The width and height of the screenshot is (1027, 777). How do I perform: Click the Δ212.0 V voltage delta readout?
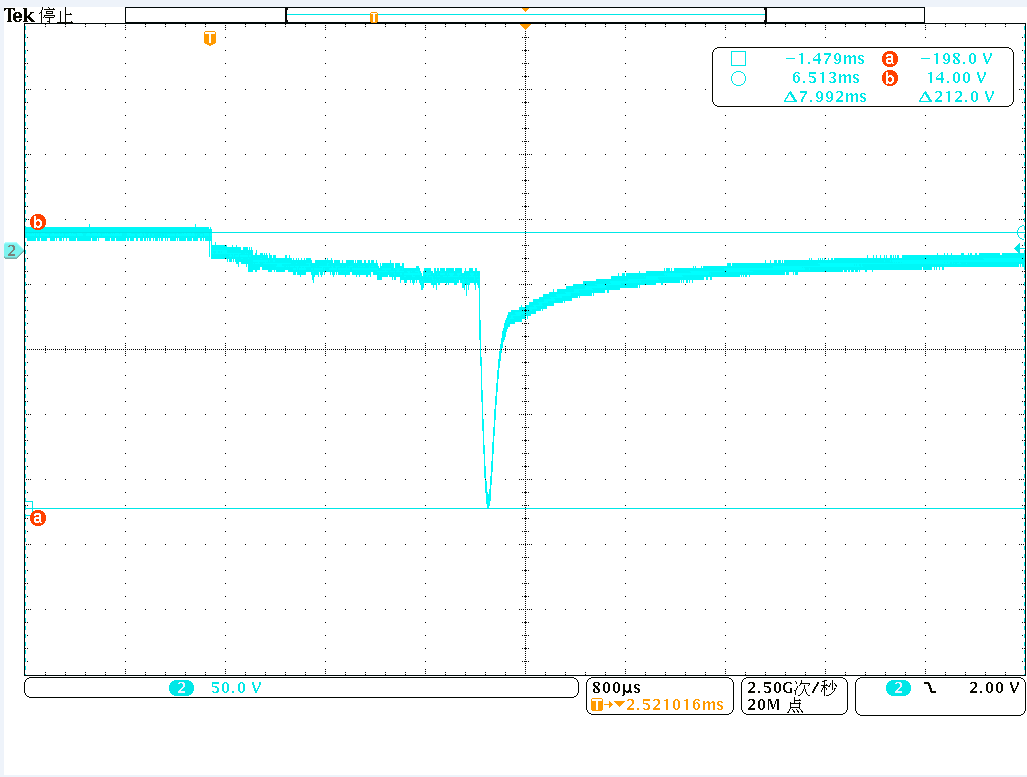click(956, 97)
